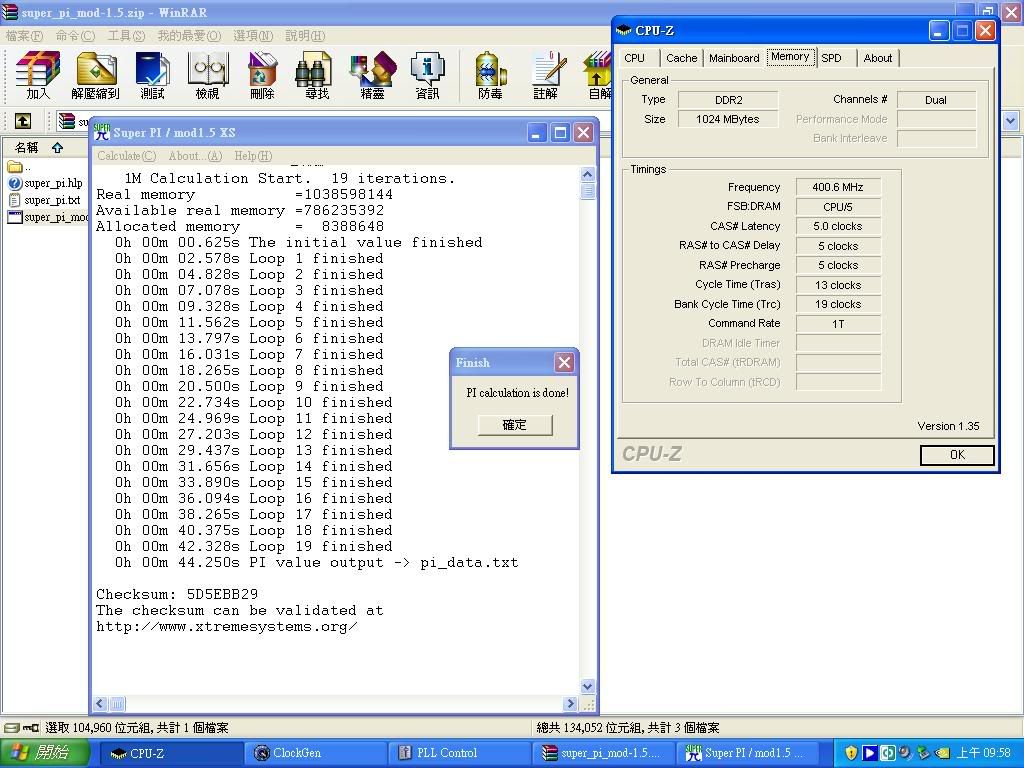Click the Super PI horizontal scrollbar left arrow
Screen dimensions: 1024x768
click(100, 703)
